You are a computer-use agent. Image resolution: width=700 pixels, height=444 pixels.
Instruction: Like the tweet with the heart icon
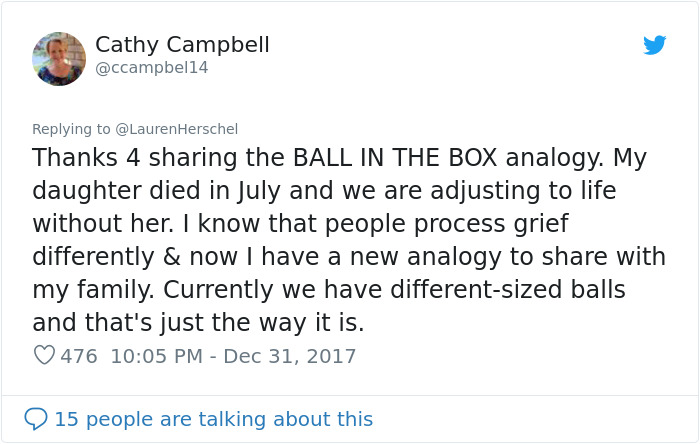coord(44,355)
